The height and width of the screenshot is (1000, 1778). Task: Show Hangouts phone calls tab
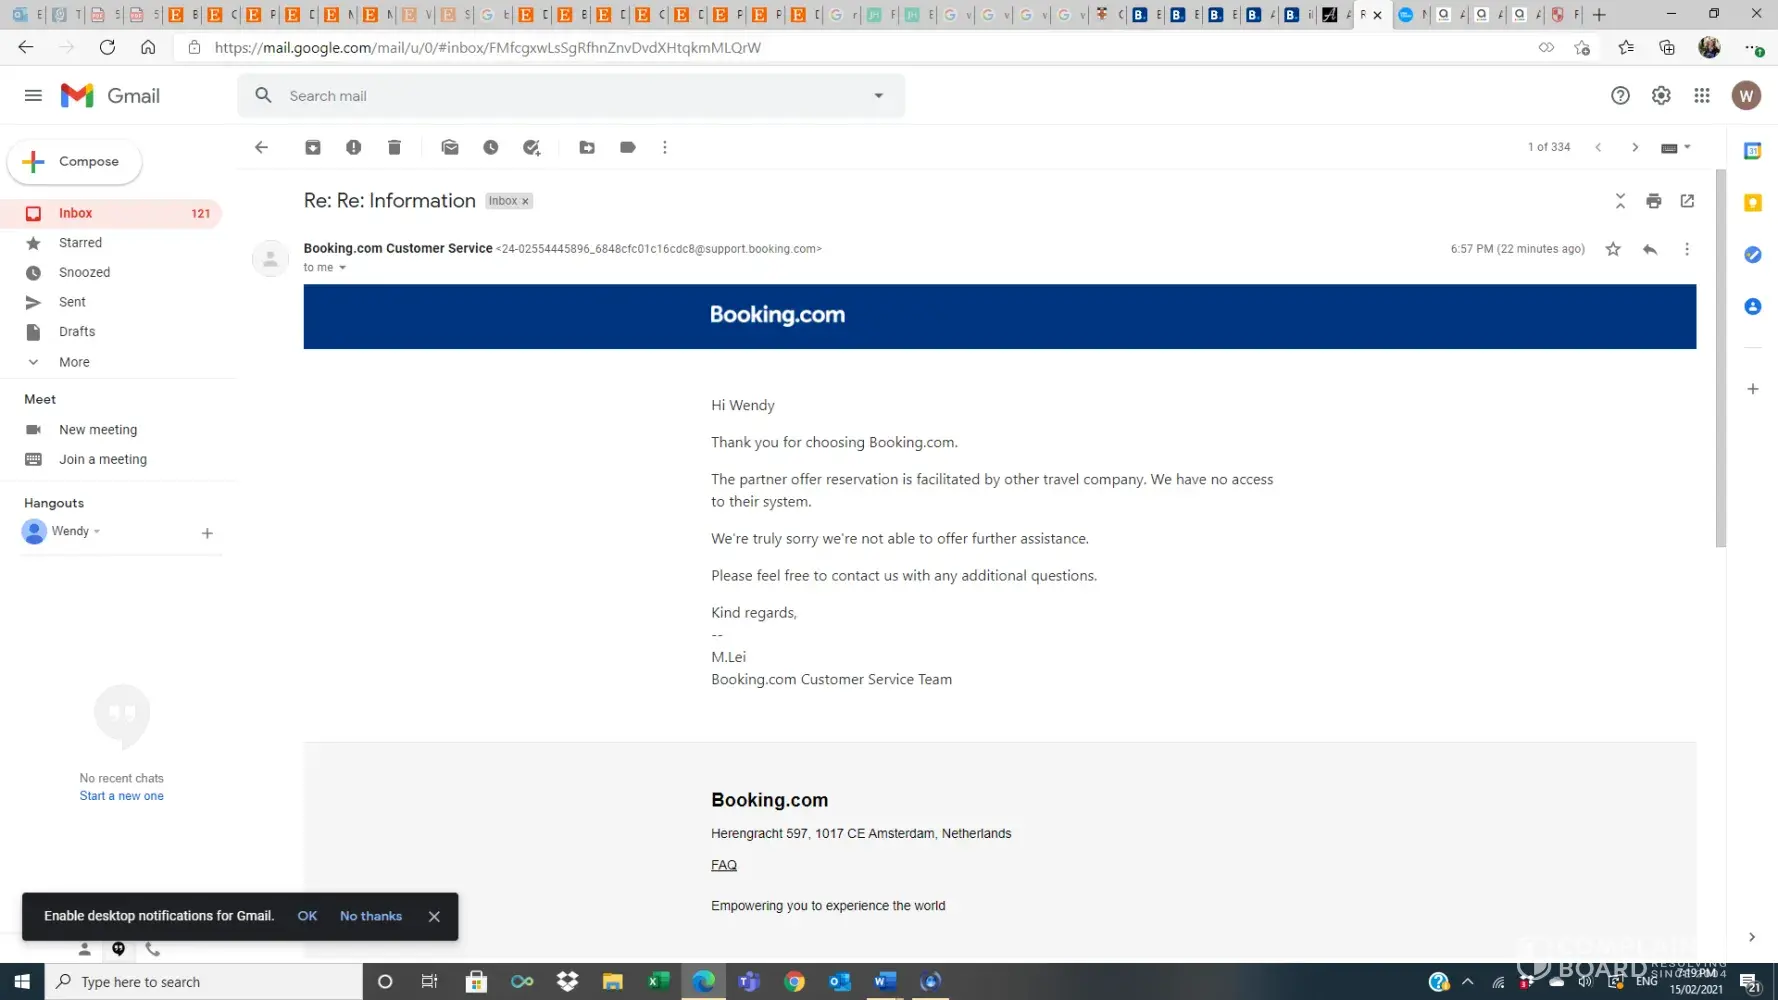(153, 949)
